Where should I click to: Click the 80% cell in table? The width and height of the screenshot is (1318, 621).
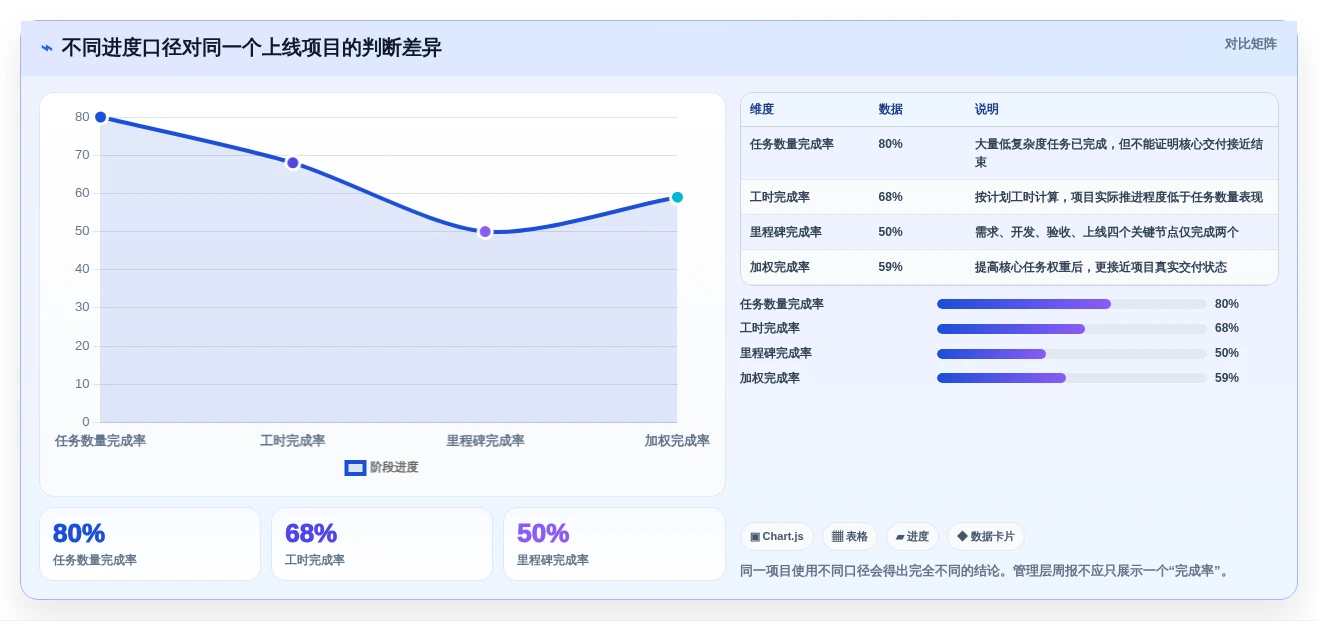pos(890,144)
